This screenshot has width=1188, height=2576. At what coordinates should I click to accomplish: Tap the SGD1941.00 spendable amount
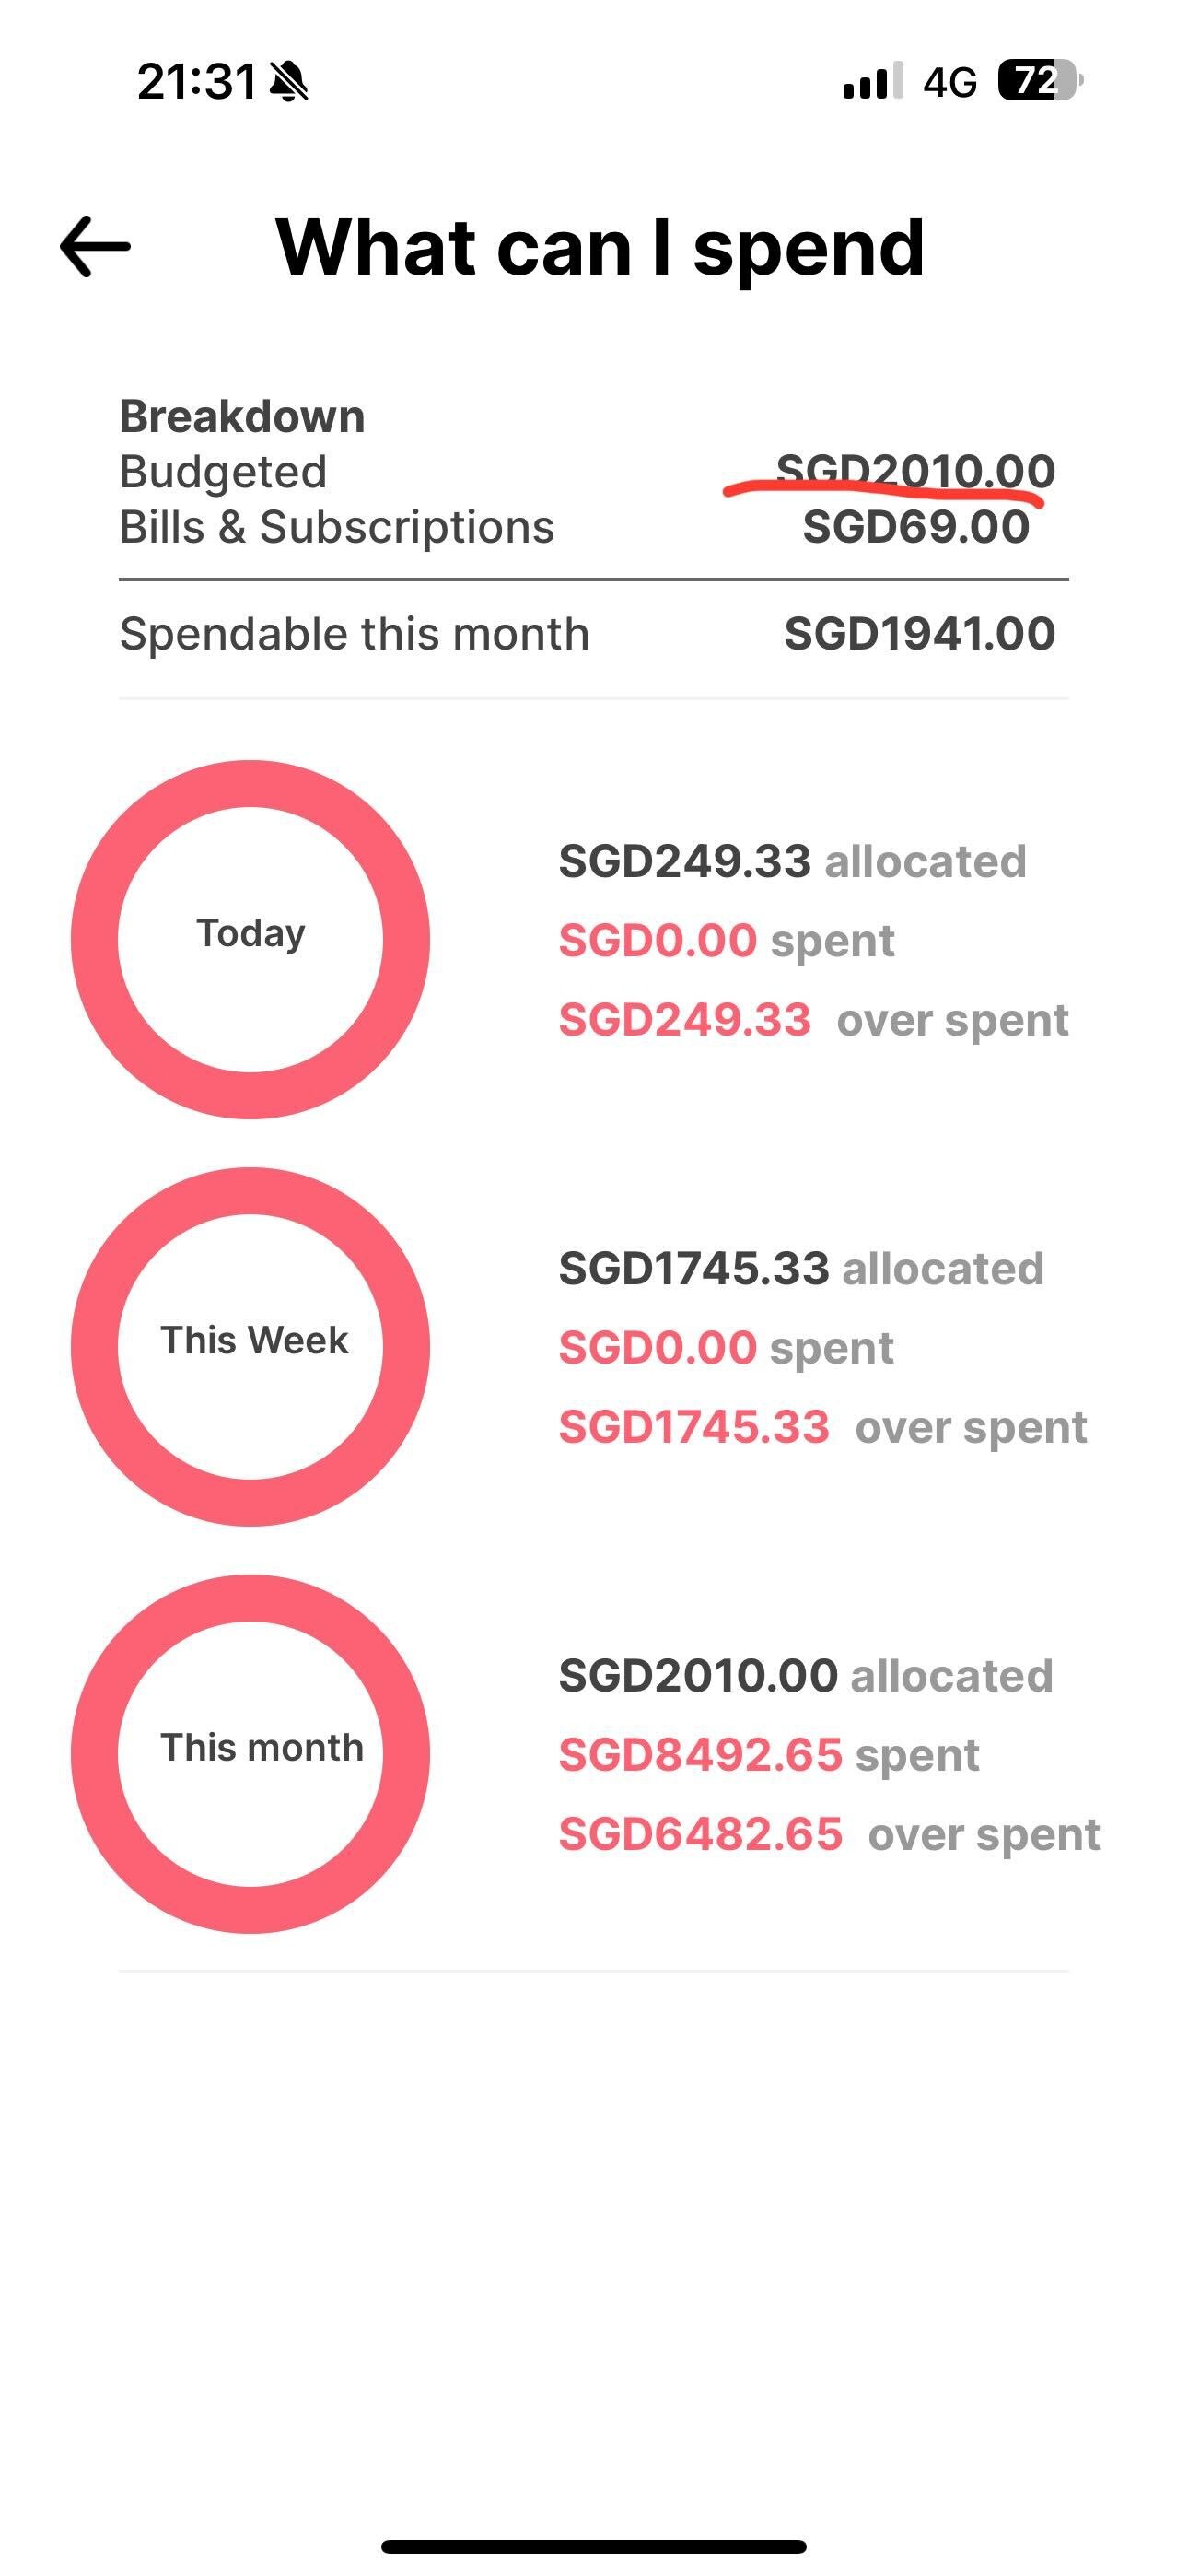[x=919, y=634]
